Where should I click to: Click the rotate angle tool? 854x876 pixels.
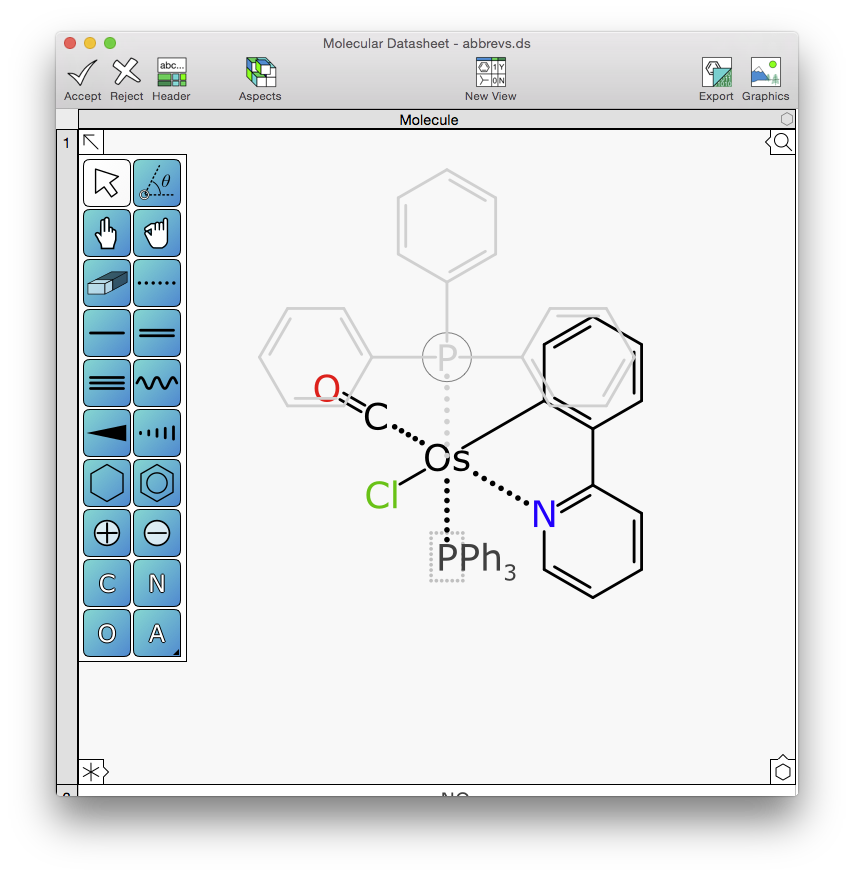pyautogui.click(x=157, y=183)
